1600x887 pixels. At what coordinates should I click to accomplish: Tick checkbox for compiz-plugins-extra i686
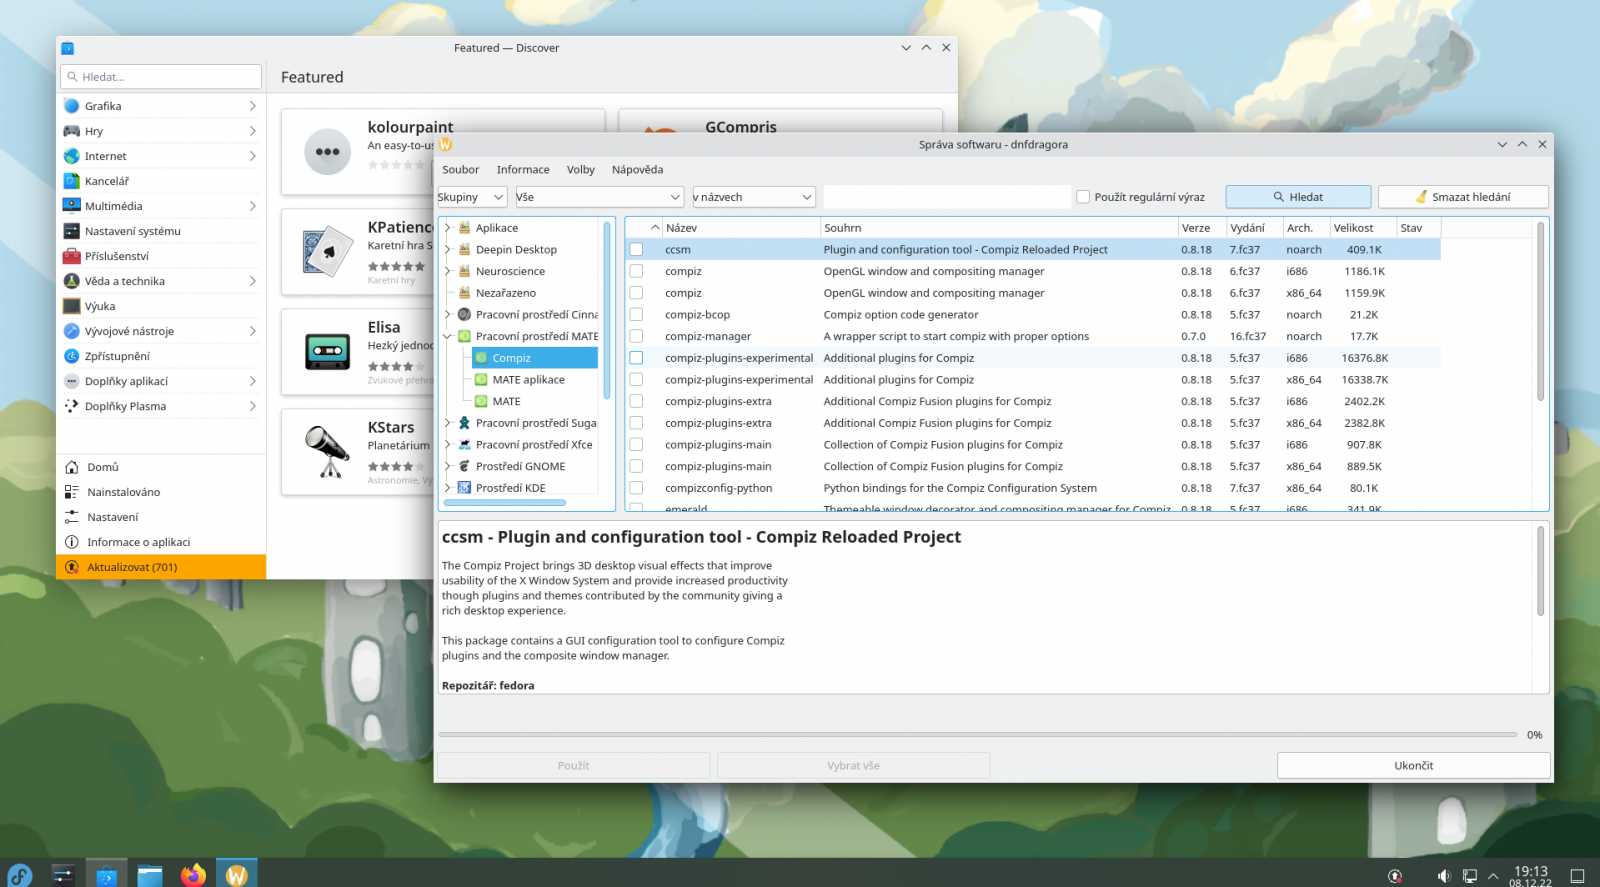tap(636, 401)
